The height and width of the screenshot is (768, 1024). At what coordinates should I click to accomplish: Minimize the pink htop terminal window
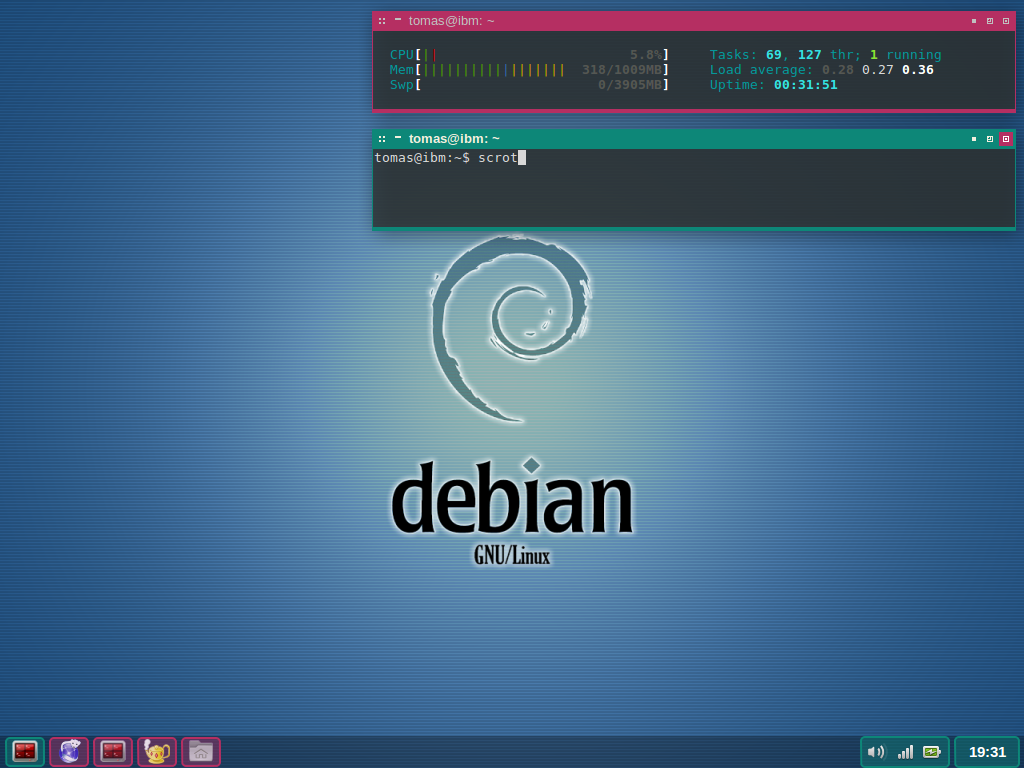coord(974,21)
